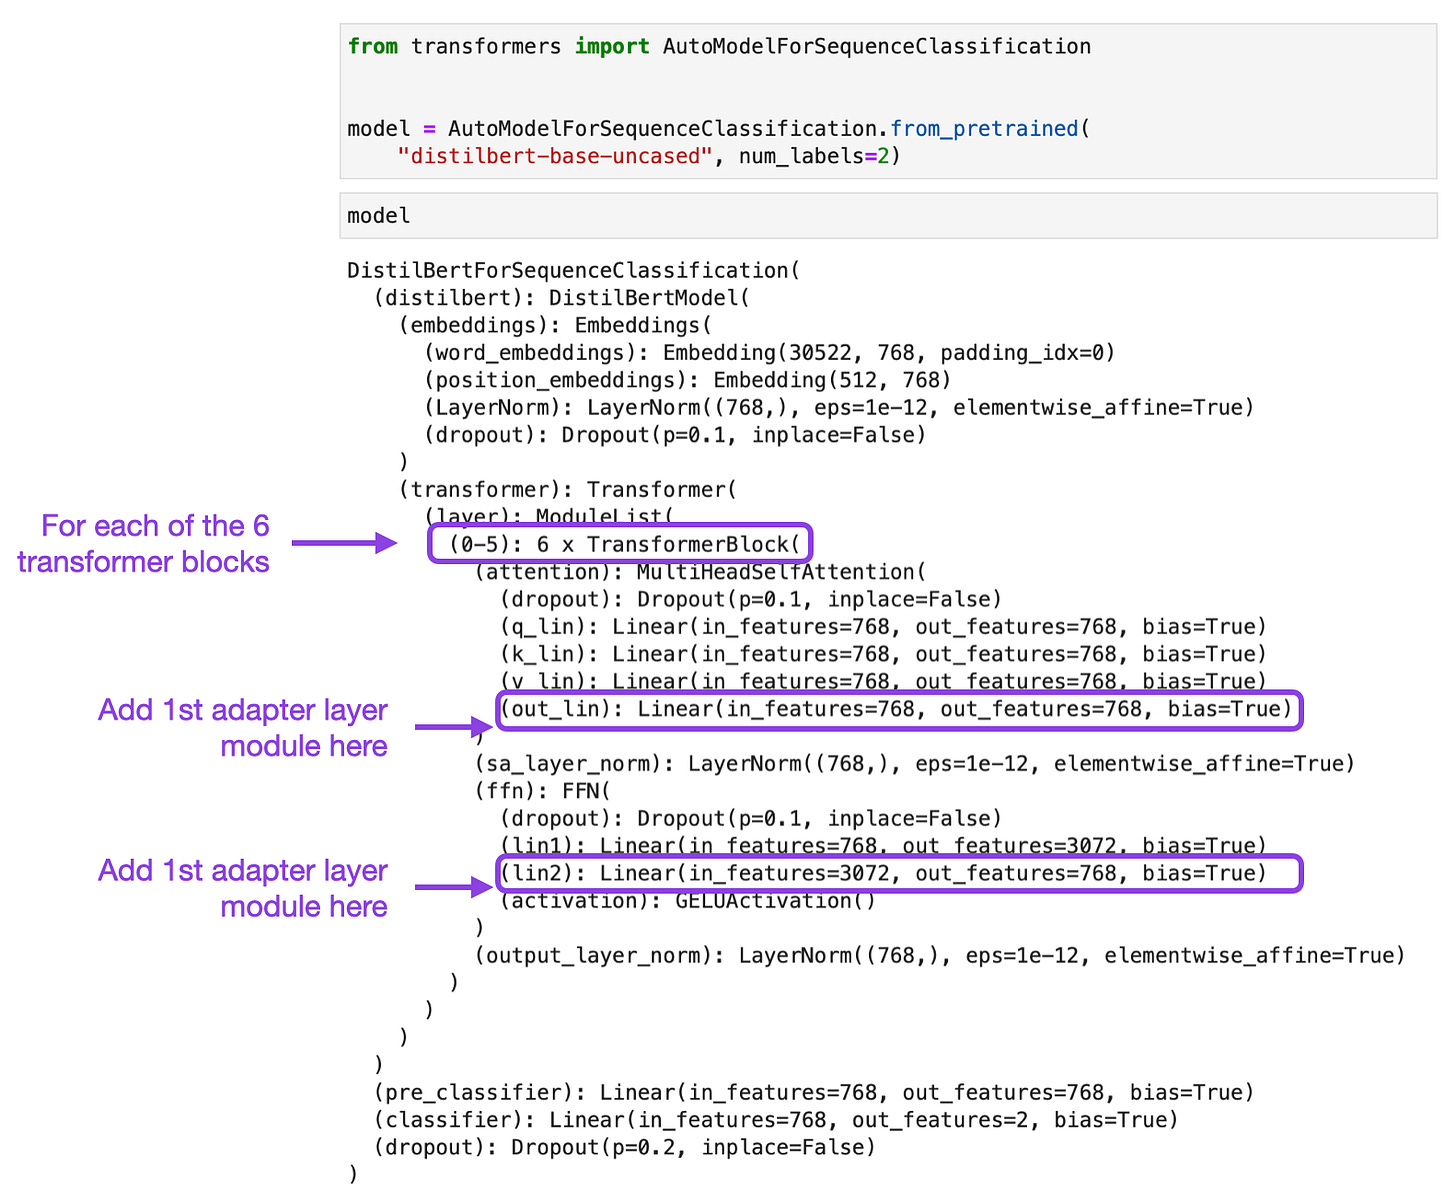
Task: Click the from_pretrained method call
Action: pyautogui.click(x=983, y=128)
